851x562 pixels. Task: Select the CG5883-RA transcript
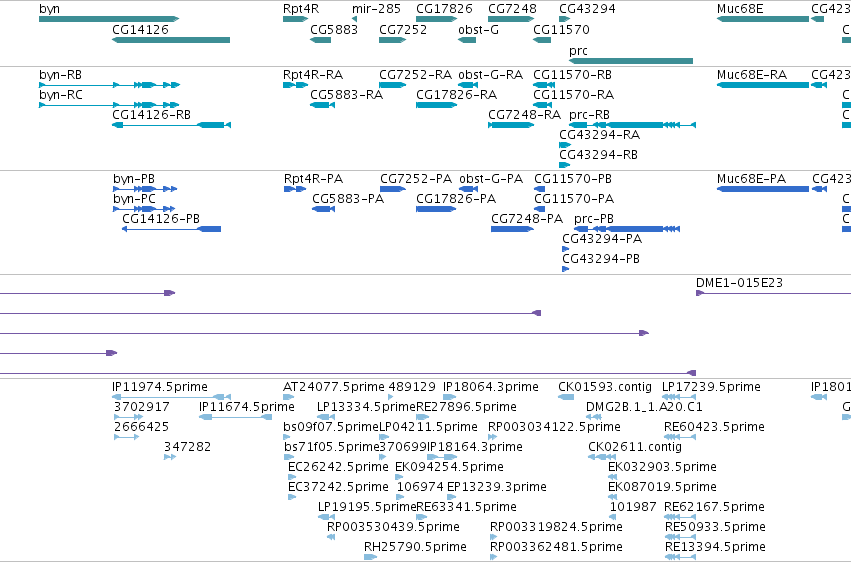(322, 105)
